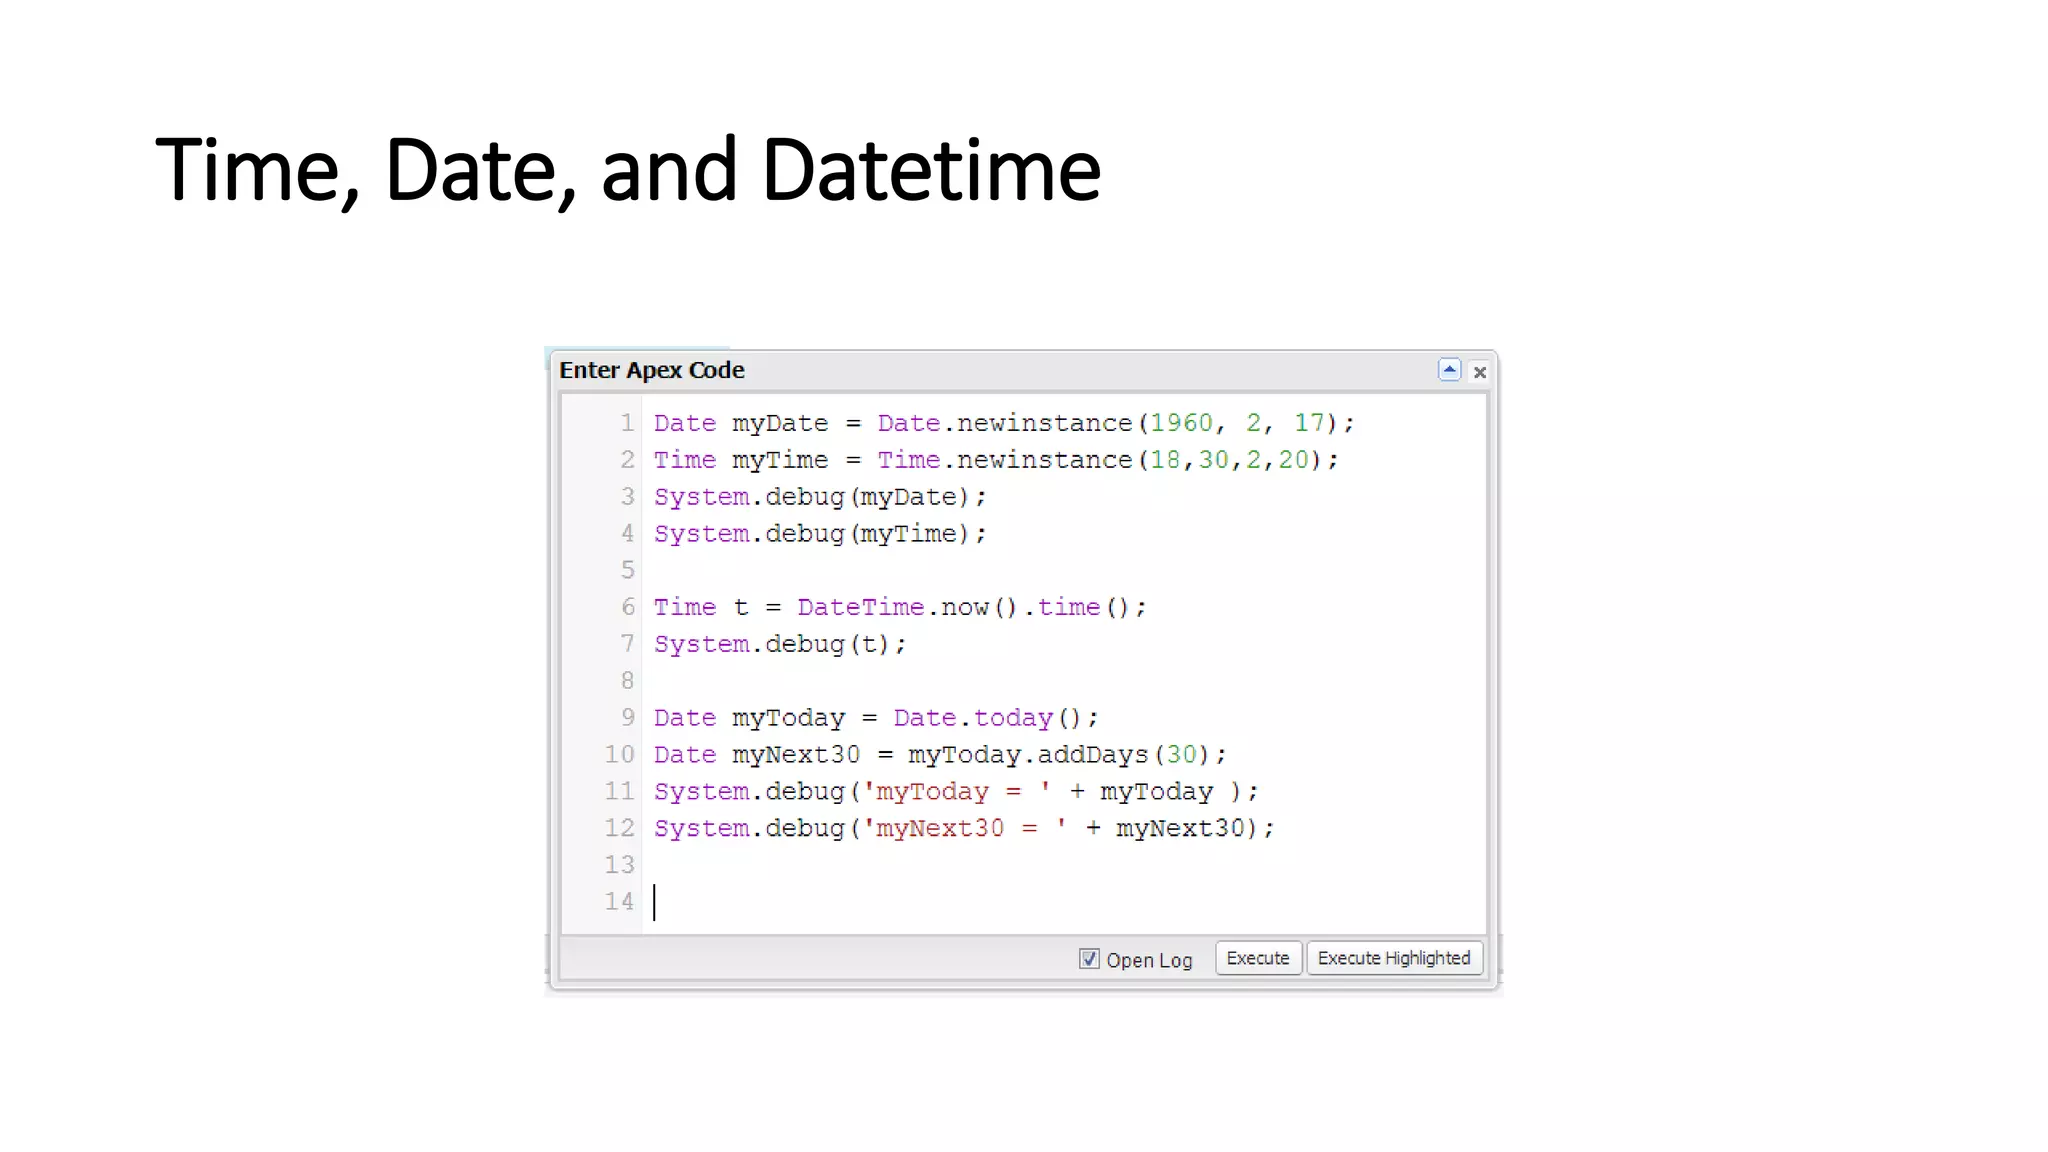The height and width of the screenshot is (1152, 2048).
Task: Click the System.debug(myTime) line
Action: (819, 534)
